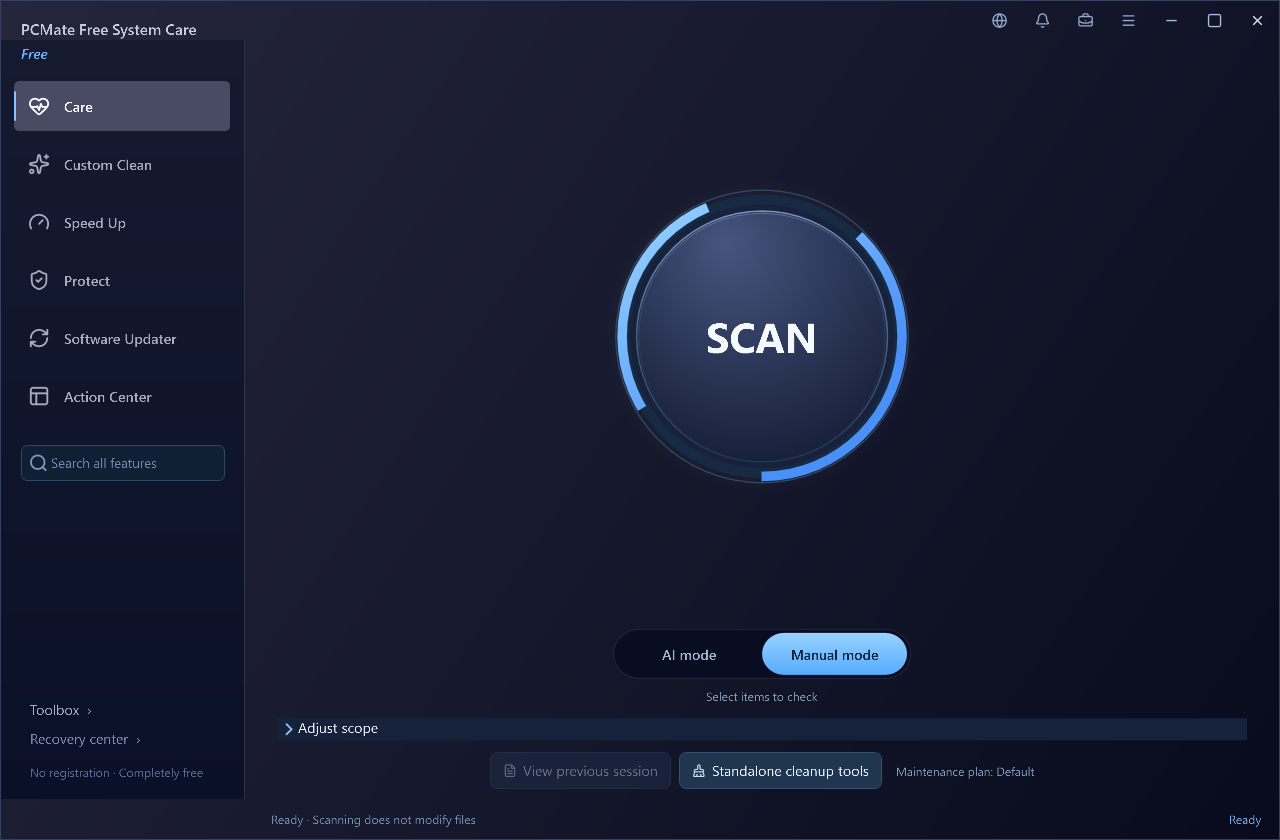The width and height of the screenshot is (1280, 840).
Task: Go to the Care section
Action: coord(122,106)
